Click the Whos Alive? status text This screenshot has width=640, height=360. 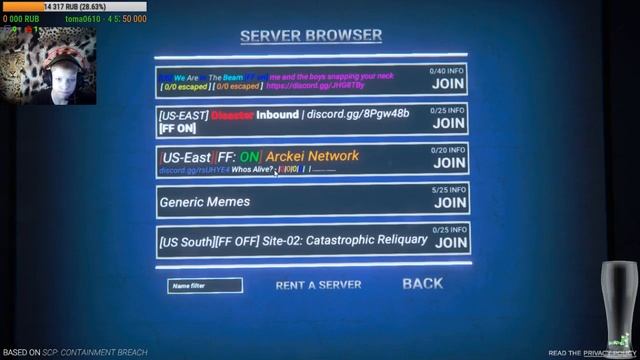(x=252, y=169)
